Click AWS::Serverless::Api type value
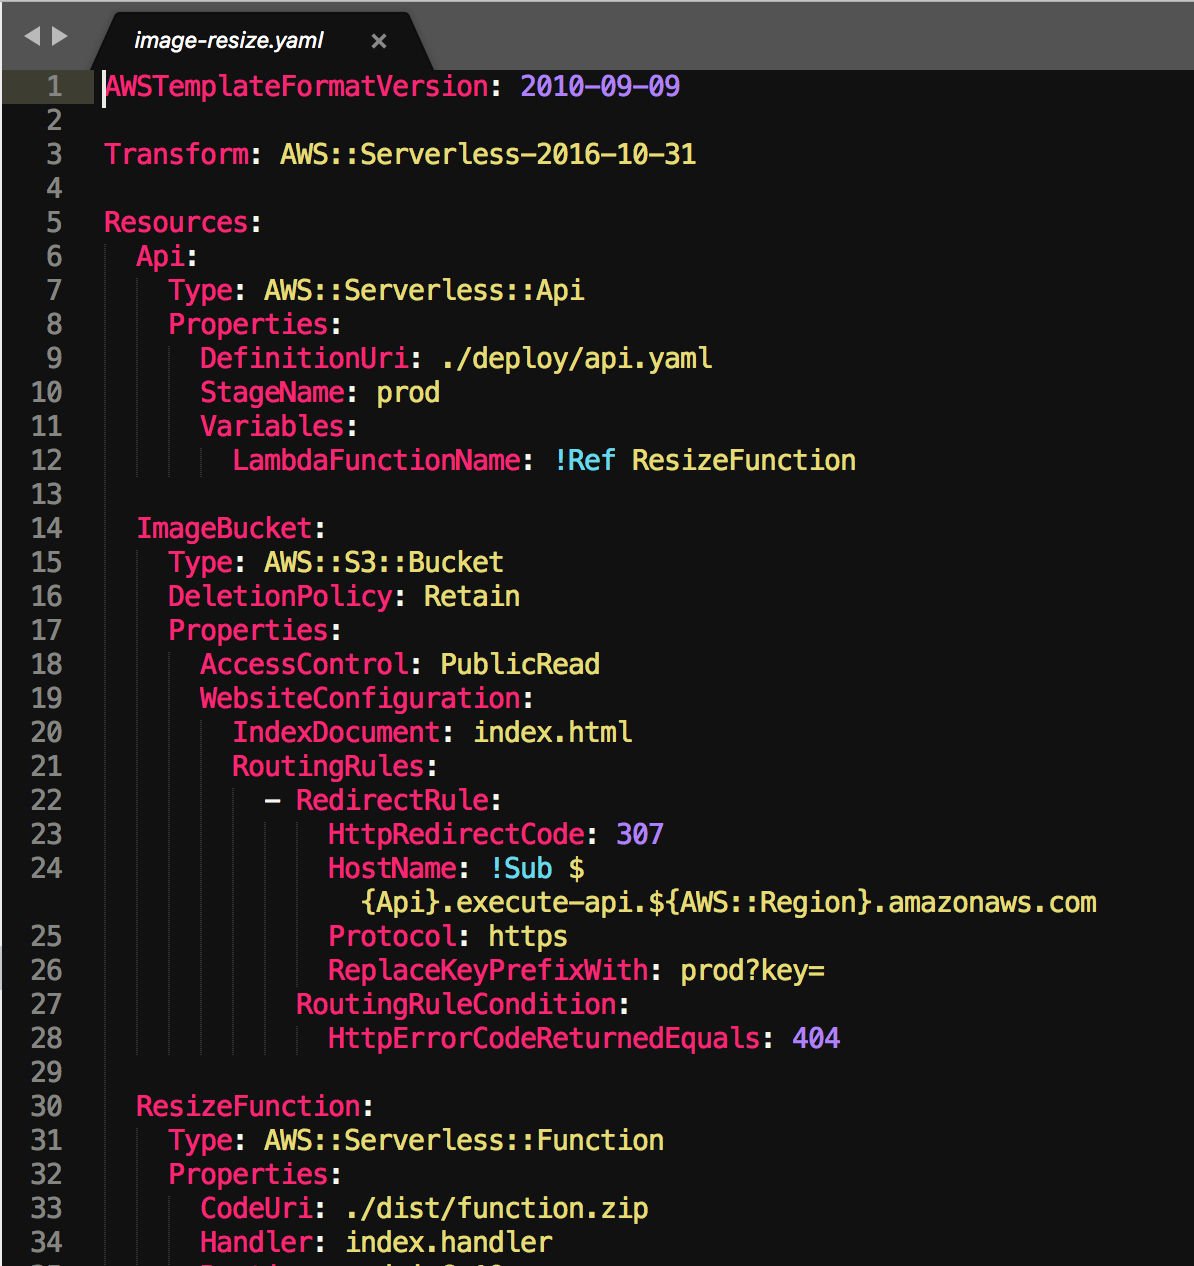This screenshot has height=1266, width=1194. (424, 290)
